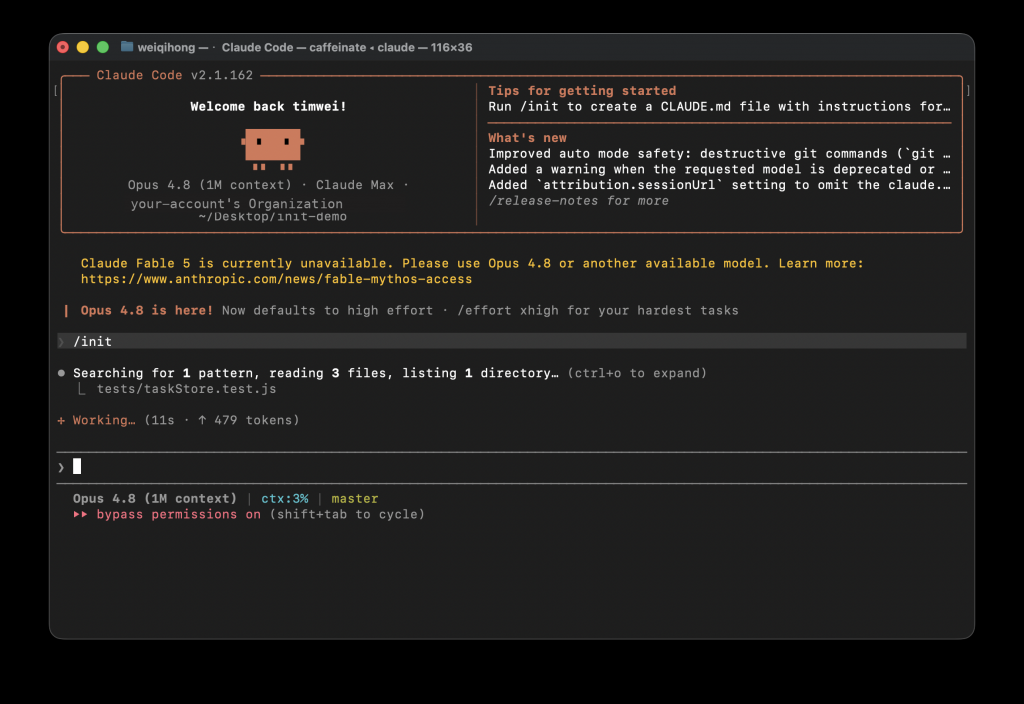Click the 'Claude Fable 5 is currently unavailable' warning
Screen dimensions: 1024x704
tap(472, 263)
